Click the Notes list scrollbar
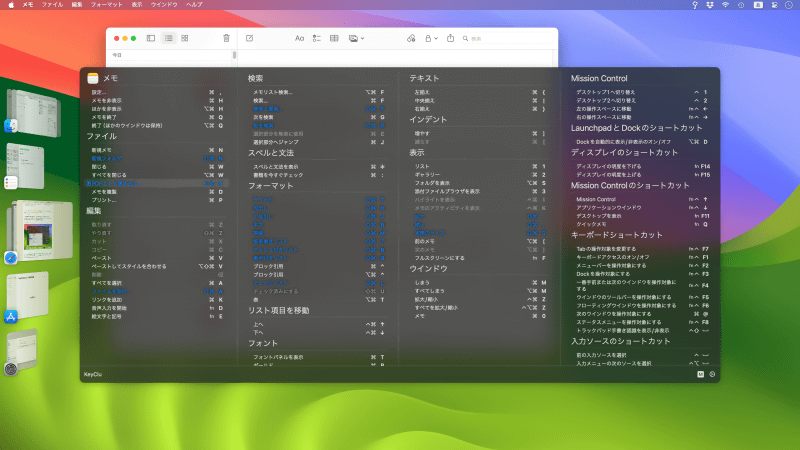Viewport: 800px width, 450px height. pos(234,55)
